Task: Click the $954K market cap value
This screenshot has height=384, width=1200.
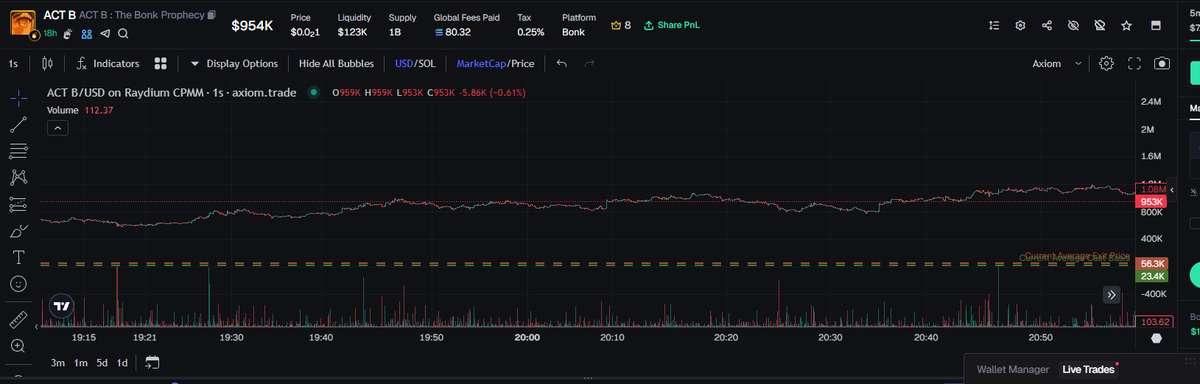Action: pos(252,25)
